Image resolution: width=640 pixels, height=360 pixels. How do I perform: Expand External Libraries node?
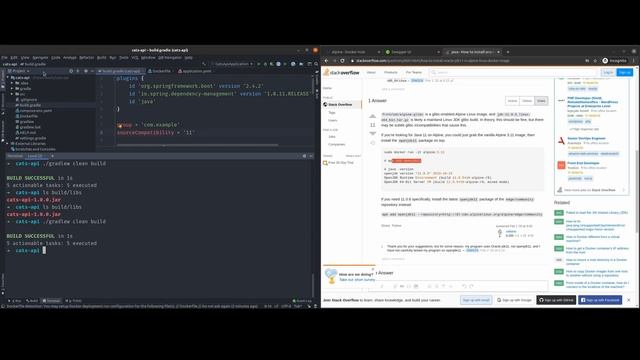click(7, 144)
